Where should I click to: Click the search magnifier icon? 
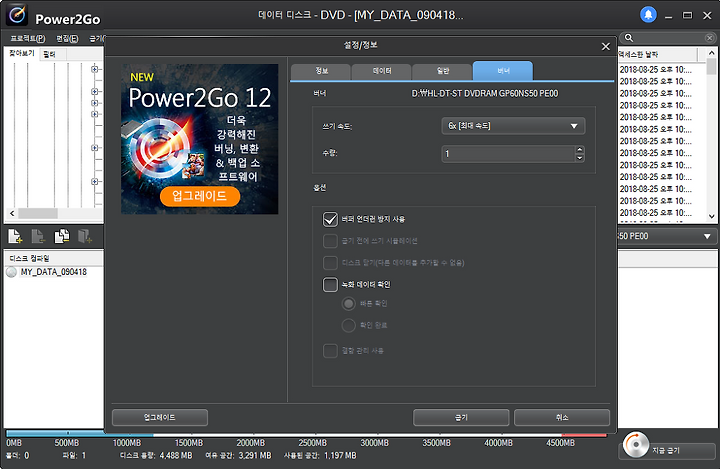[629, 38]
